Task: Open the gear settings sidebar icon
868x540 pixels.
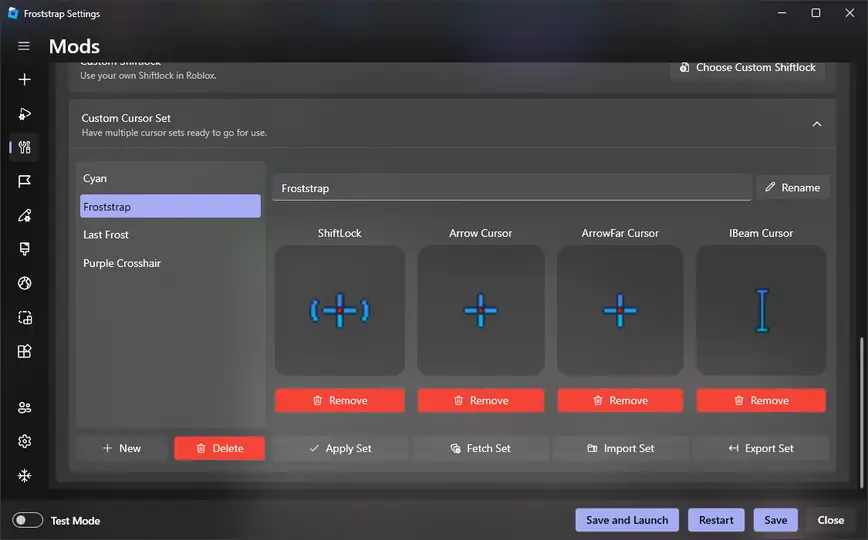Action: tap(24, 441)
